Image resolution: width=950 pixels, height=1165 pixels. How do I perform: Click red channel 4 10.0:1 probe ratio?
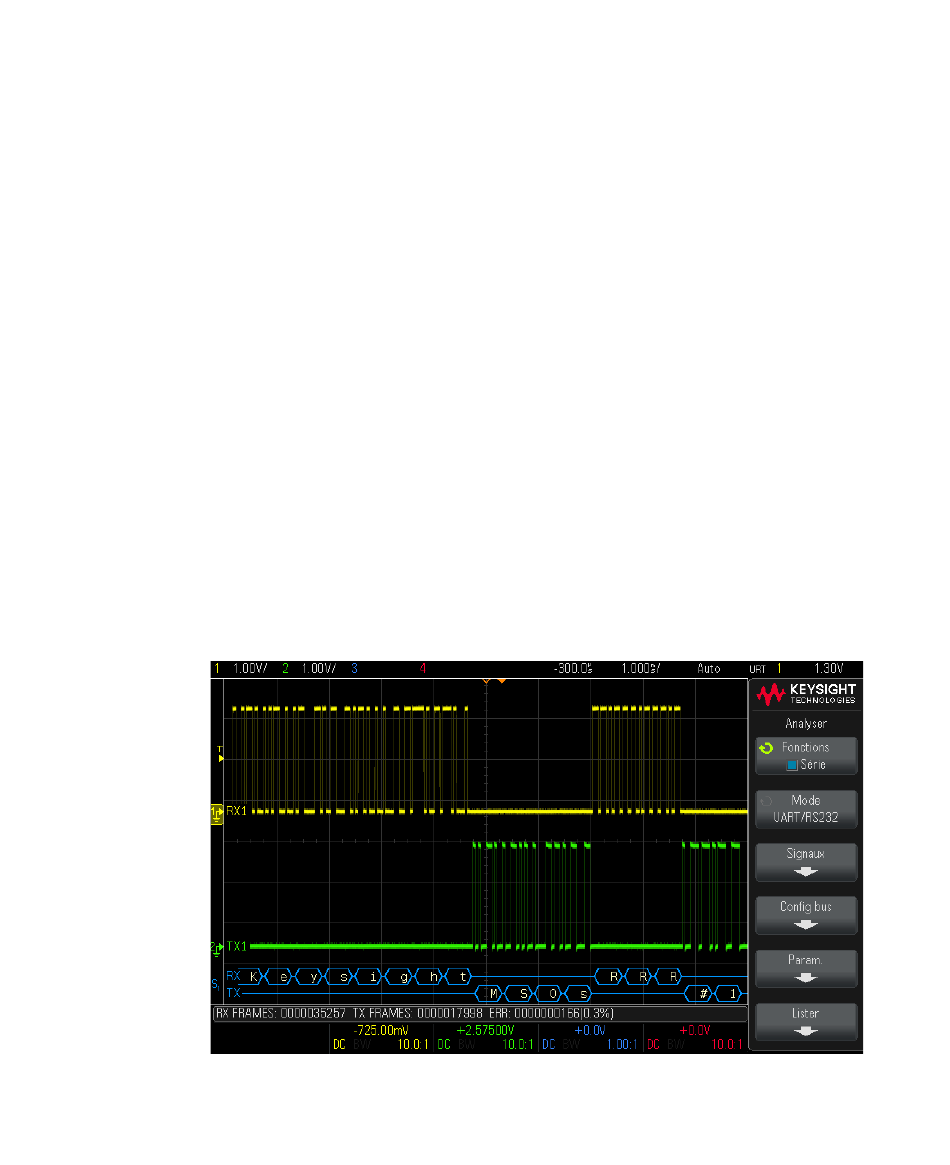pos(727,1045)
